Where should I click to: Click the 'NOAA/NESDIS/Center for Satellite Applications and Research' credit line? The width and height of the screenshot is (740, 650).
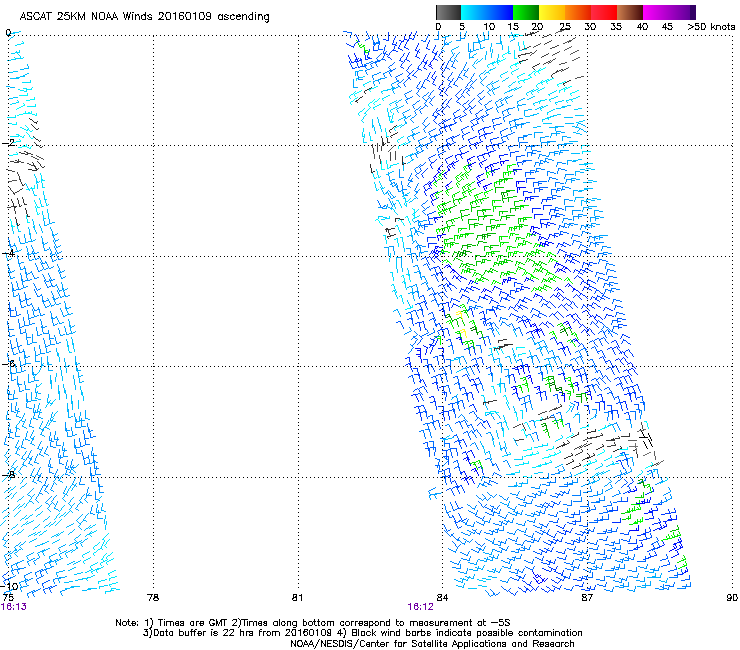click(x=432, y=644)
